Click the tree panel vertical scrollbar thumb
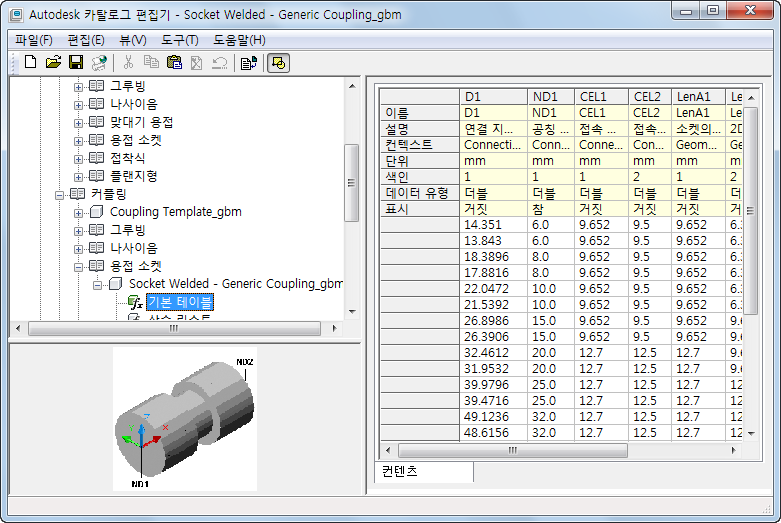Image resolution: width=781 pixels, height=523 pixels. tap(352, 182)
